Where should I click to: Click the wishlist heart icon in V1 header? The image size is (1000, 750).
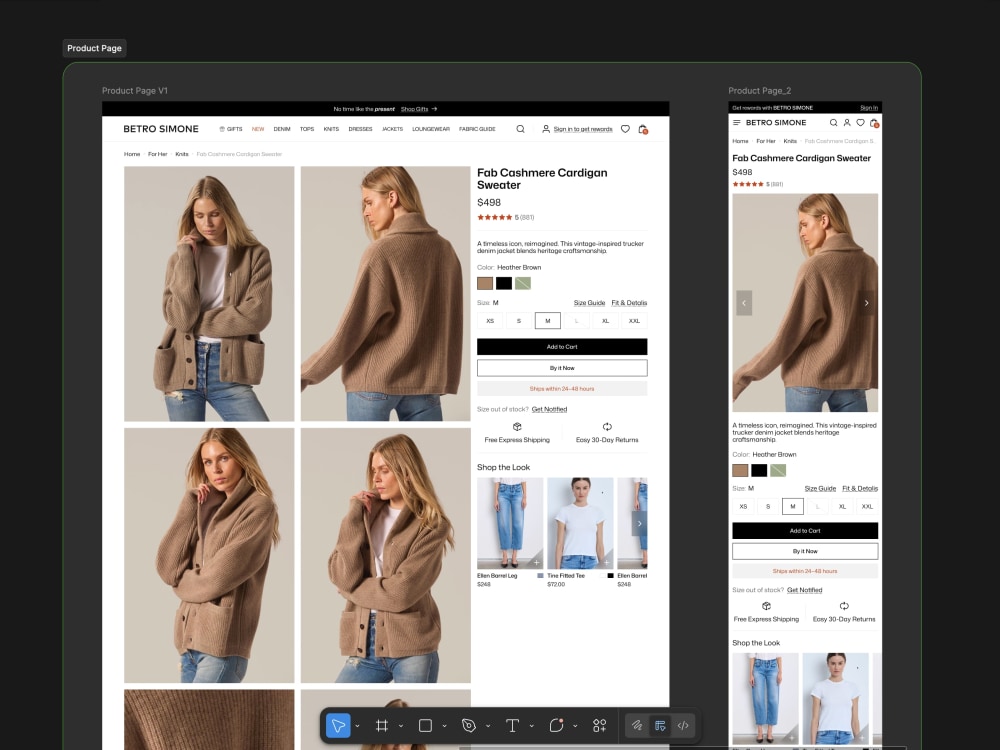(625, 129)
